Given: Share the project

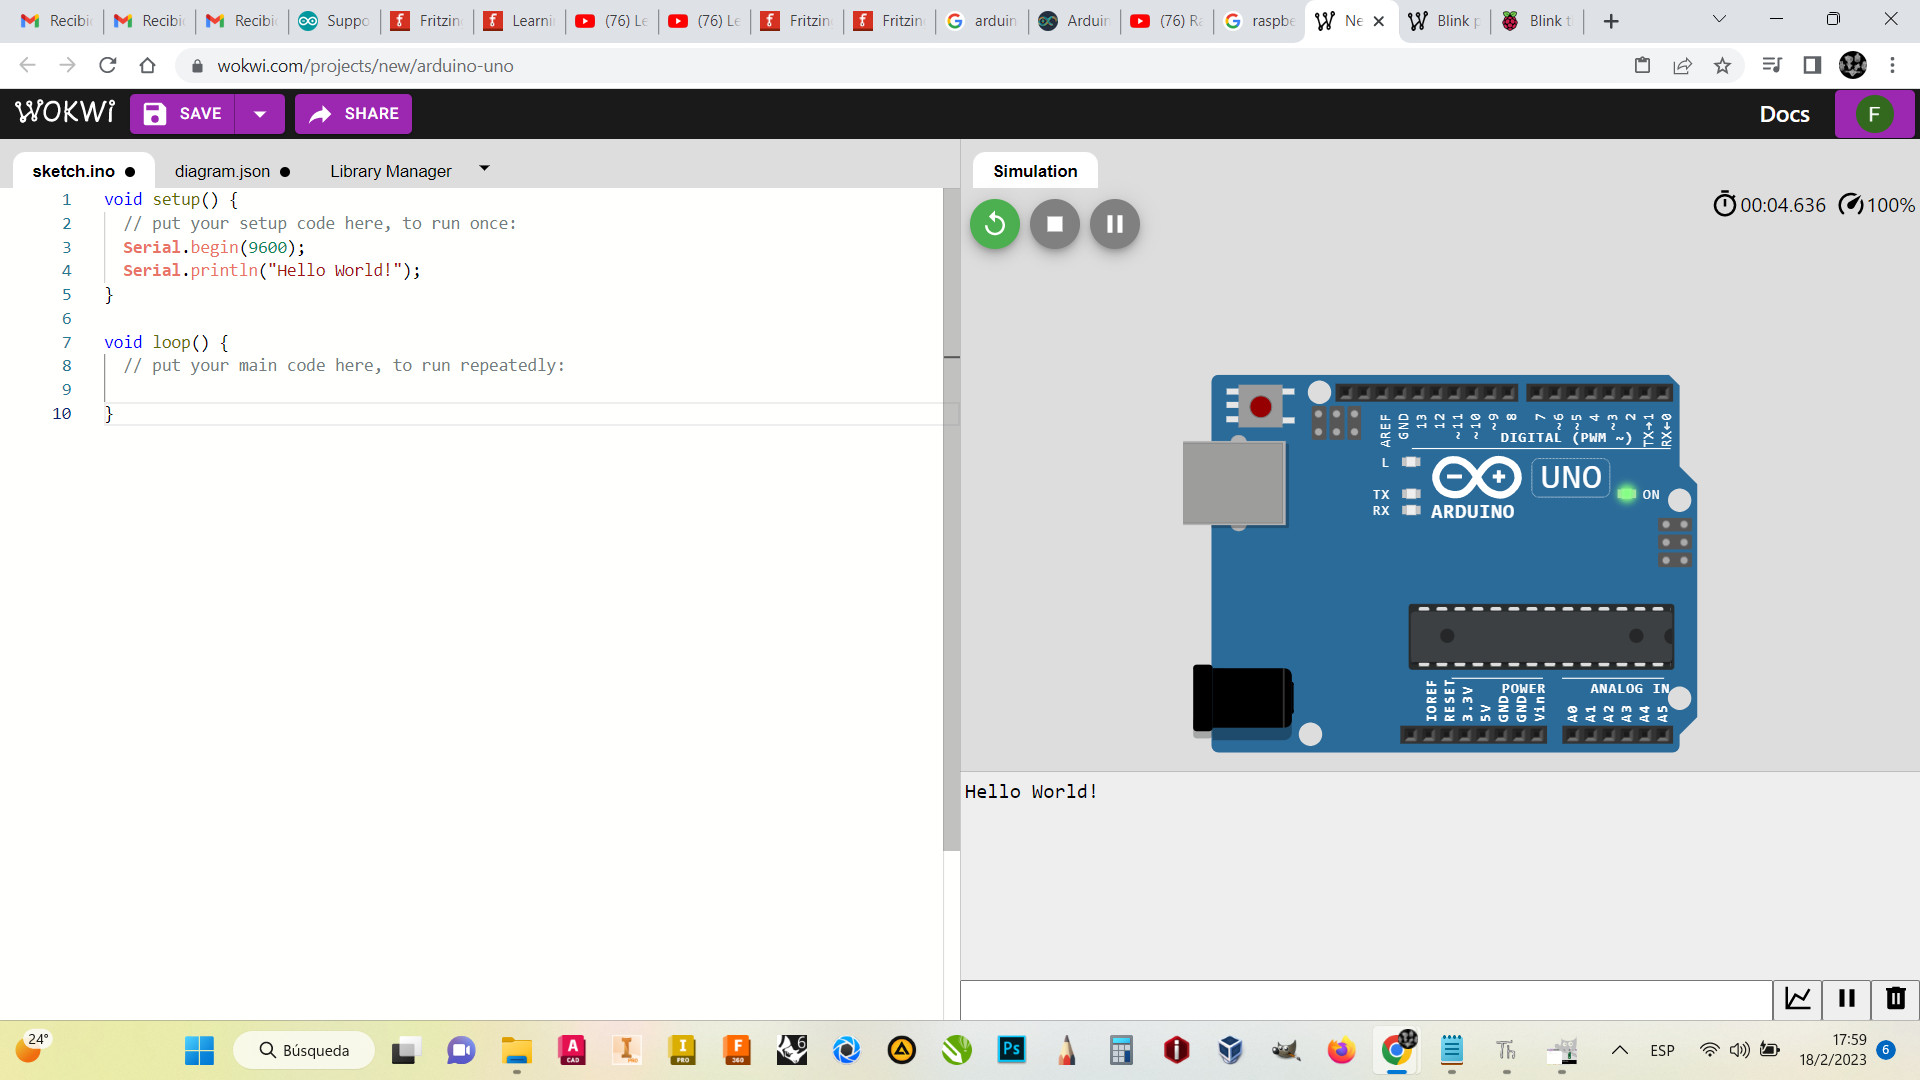Looking at the screenshot, I should point(353,114).
